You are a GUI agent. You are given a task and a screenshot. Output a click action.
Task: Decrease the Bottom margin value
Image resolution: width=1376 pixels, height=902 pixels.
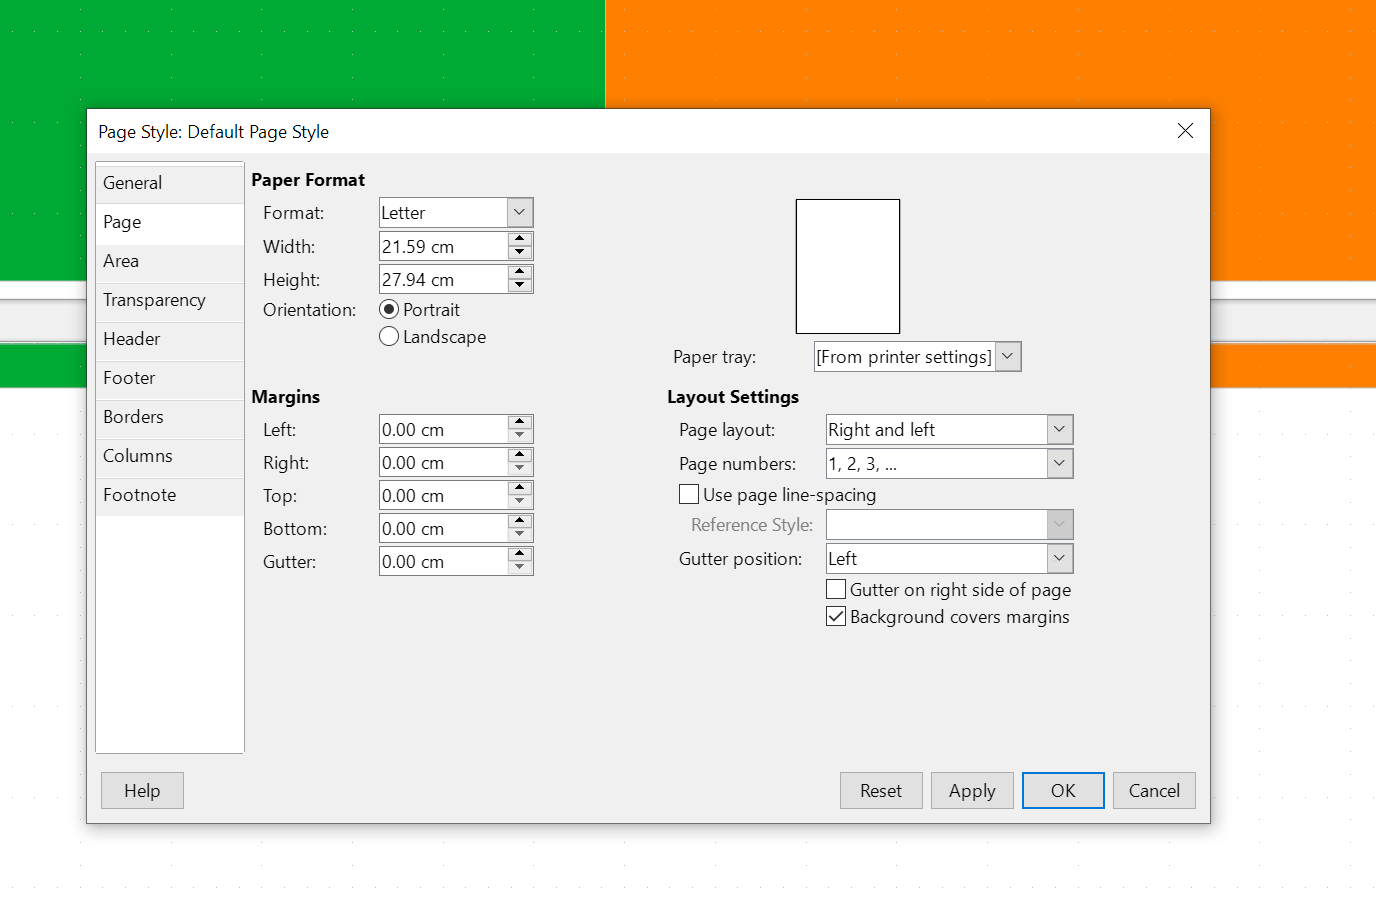520,535
